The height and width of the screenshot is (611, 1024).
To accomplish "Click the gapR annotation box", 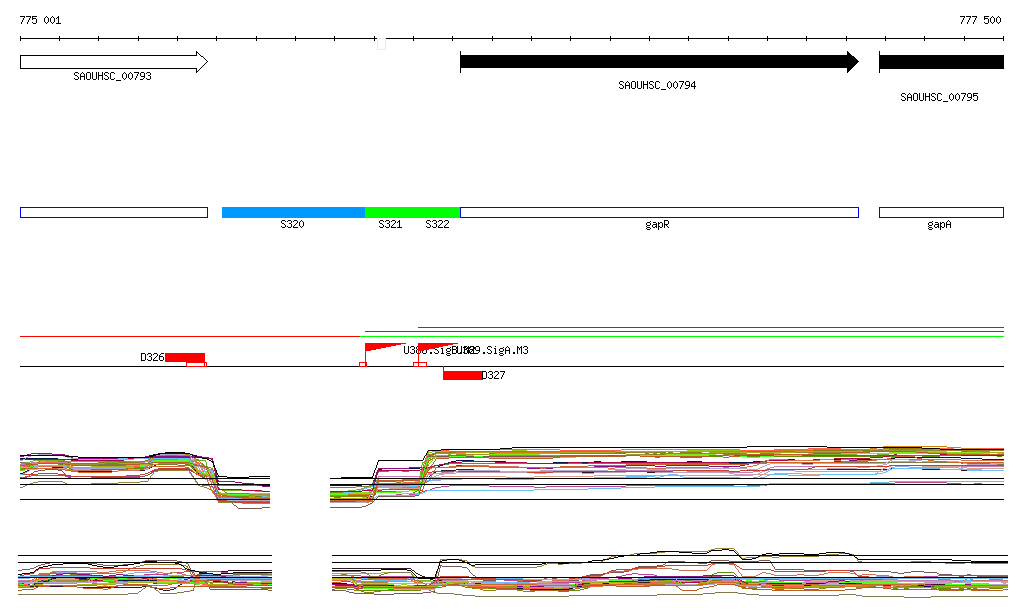I will point(658,212).
